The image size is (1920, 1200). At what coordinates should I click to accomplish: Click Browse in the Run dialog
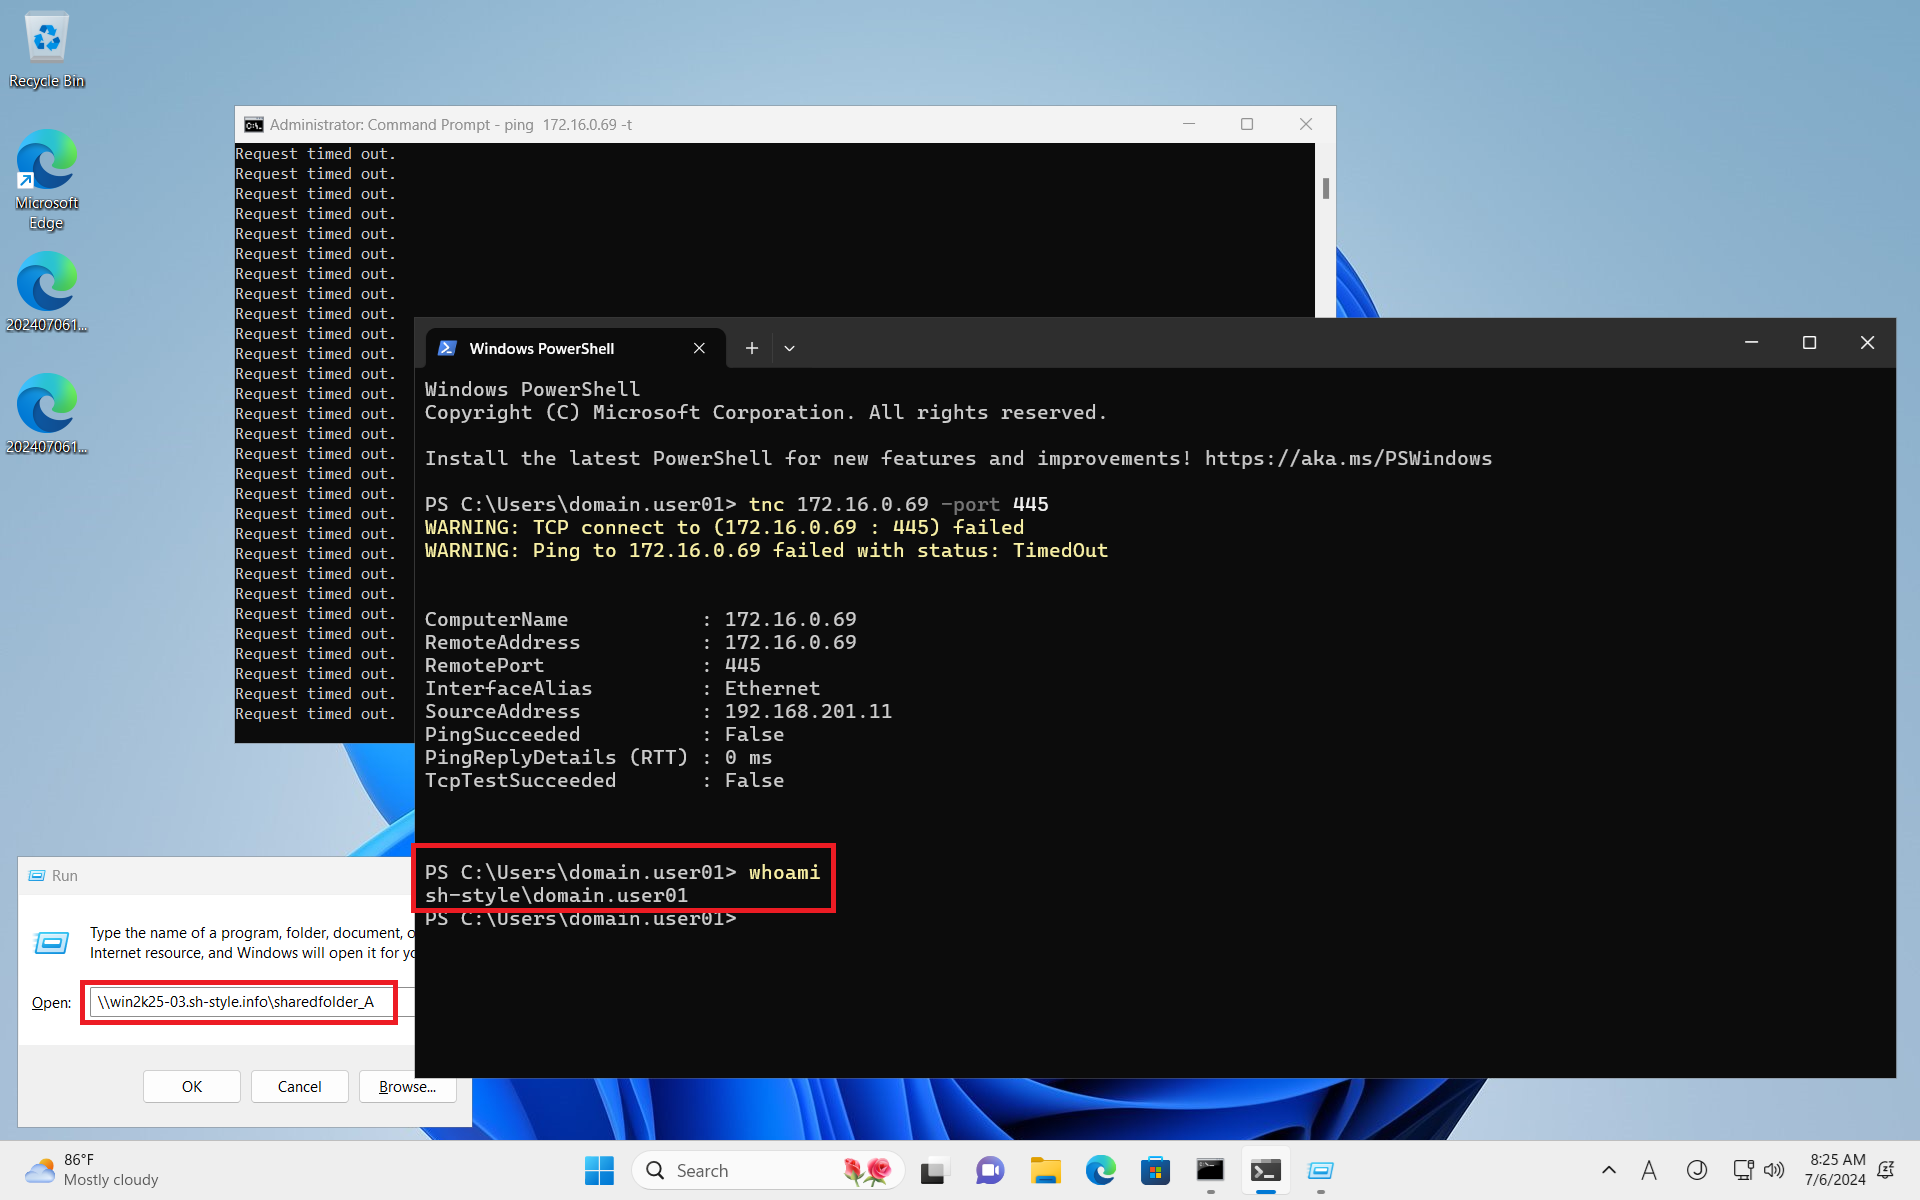click(407, 1087)
